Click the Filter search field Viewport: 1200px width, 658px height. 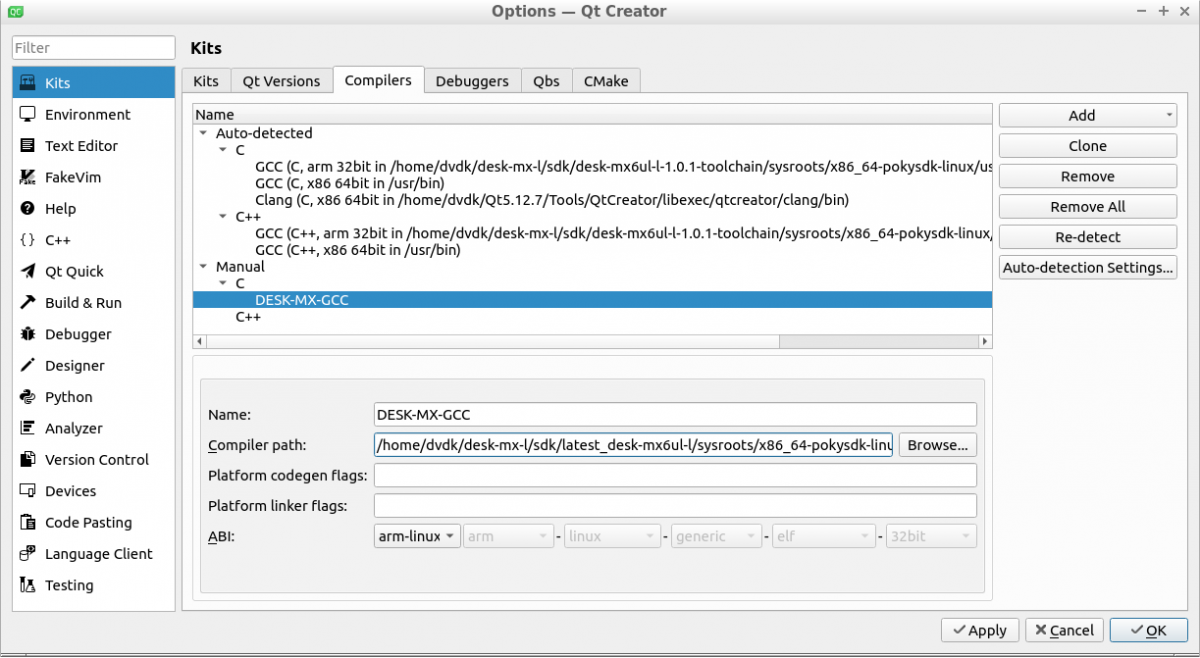(x=94, y=48)
